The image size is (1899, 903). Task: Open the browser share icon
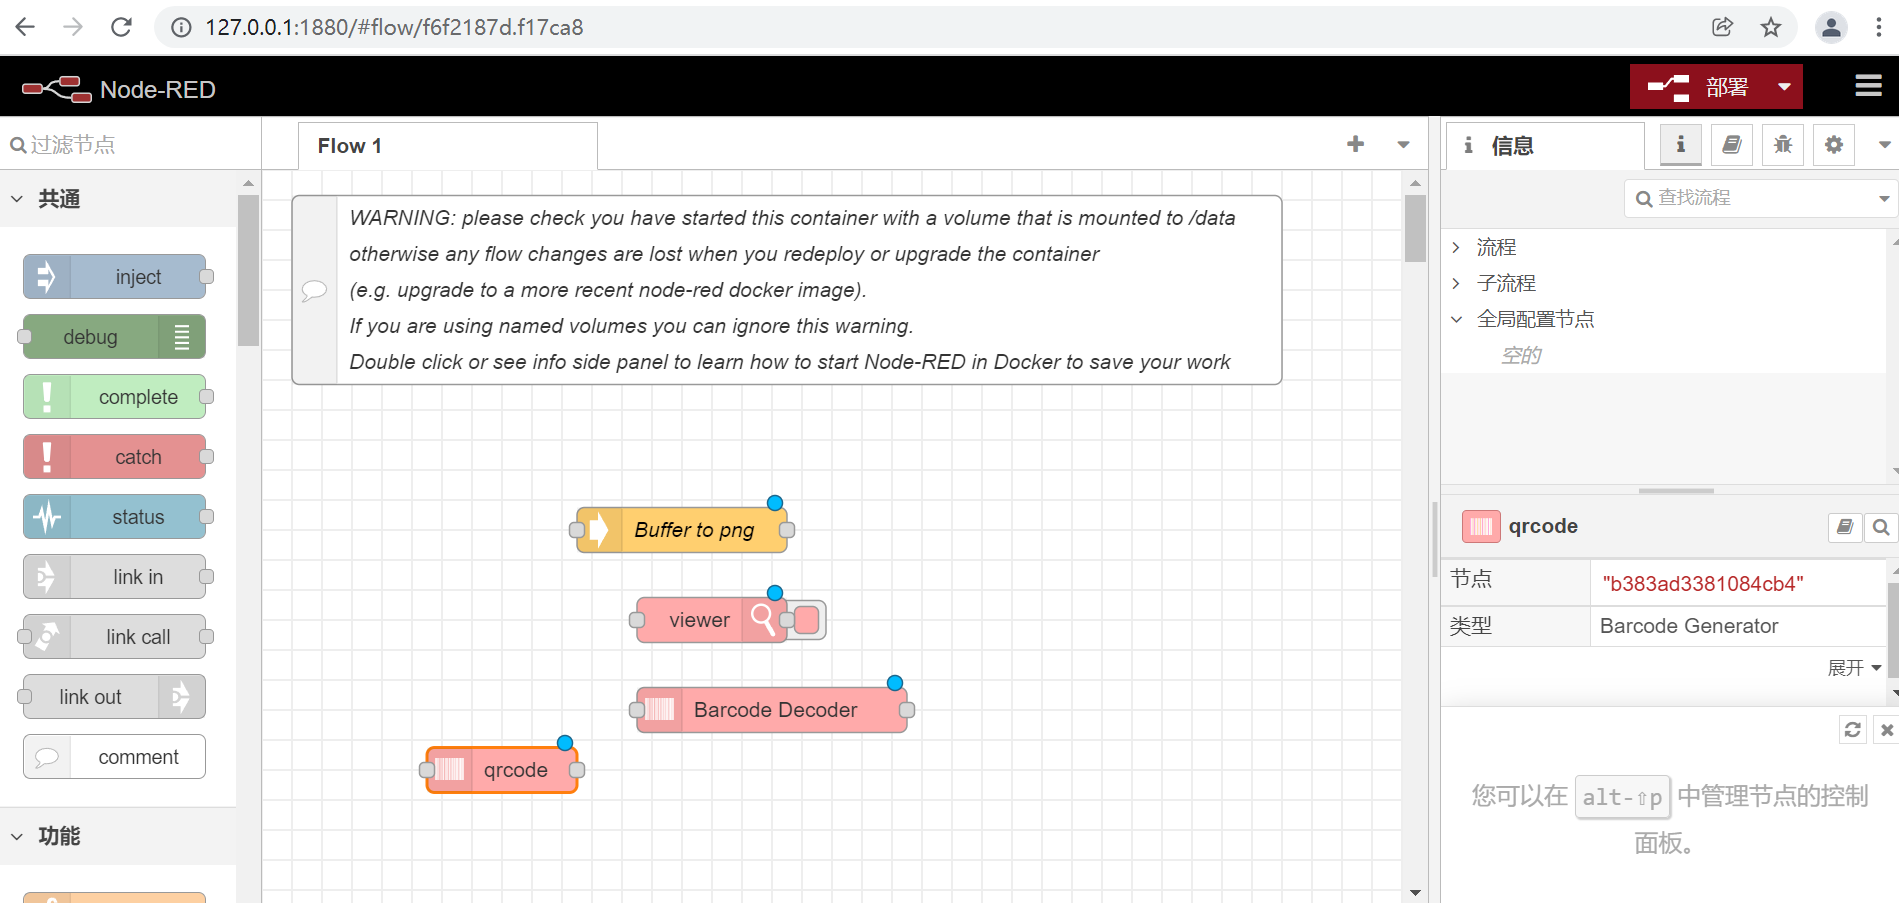point(1722,27)
